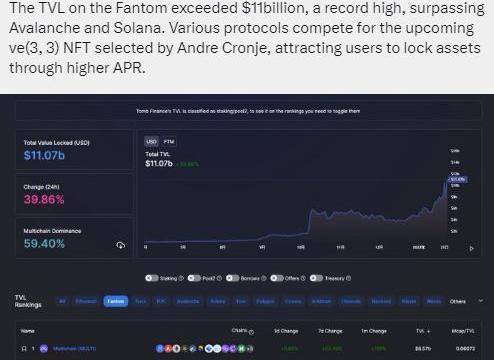The height and width of the screenshot is (360, 494).
Task: Select the USD chart denomination button
Action: [x=151, y=142]
